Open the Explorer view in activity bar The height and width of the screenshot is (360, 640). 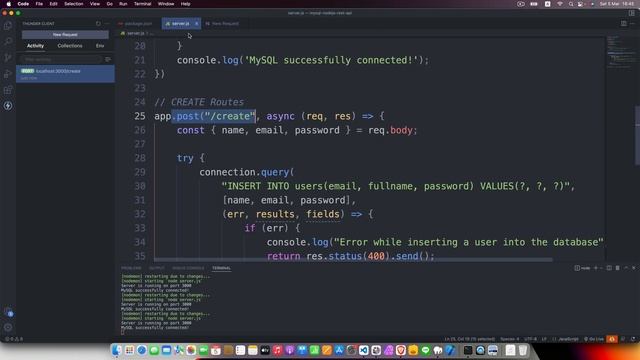click(x=8, y=26)
